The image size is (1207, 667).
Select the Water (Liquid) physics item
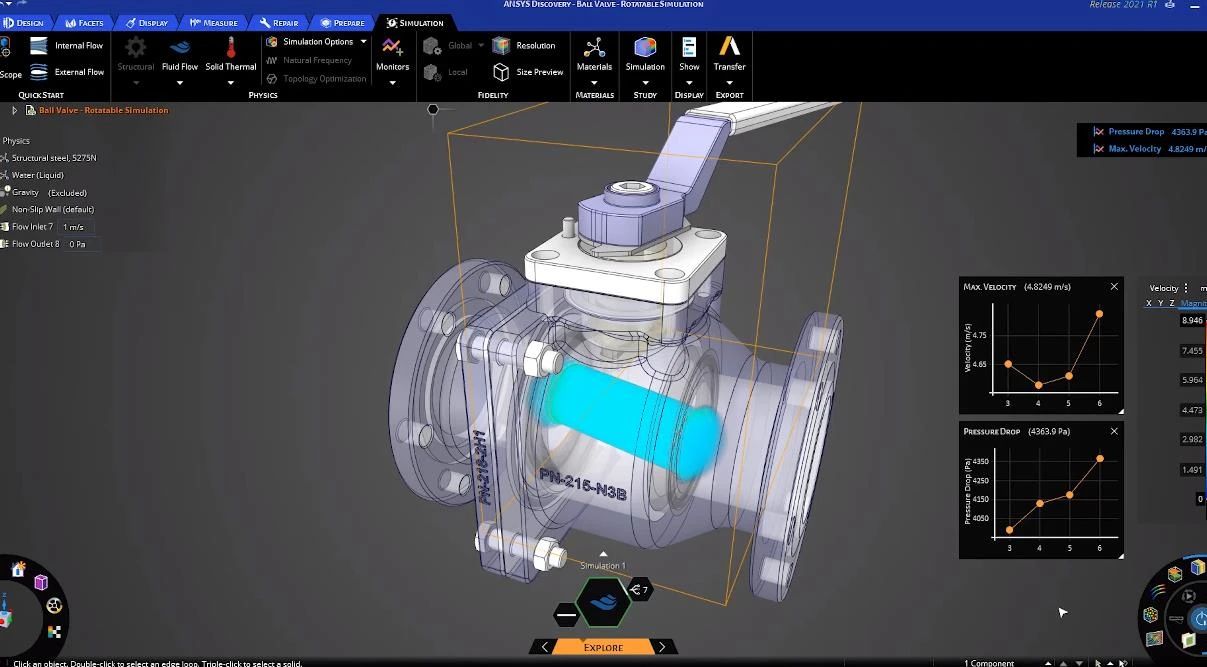(x=34, y=175)
